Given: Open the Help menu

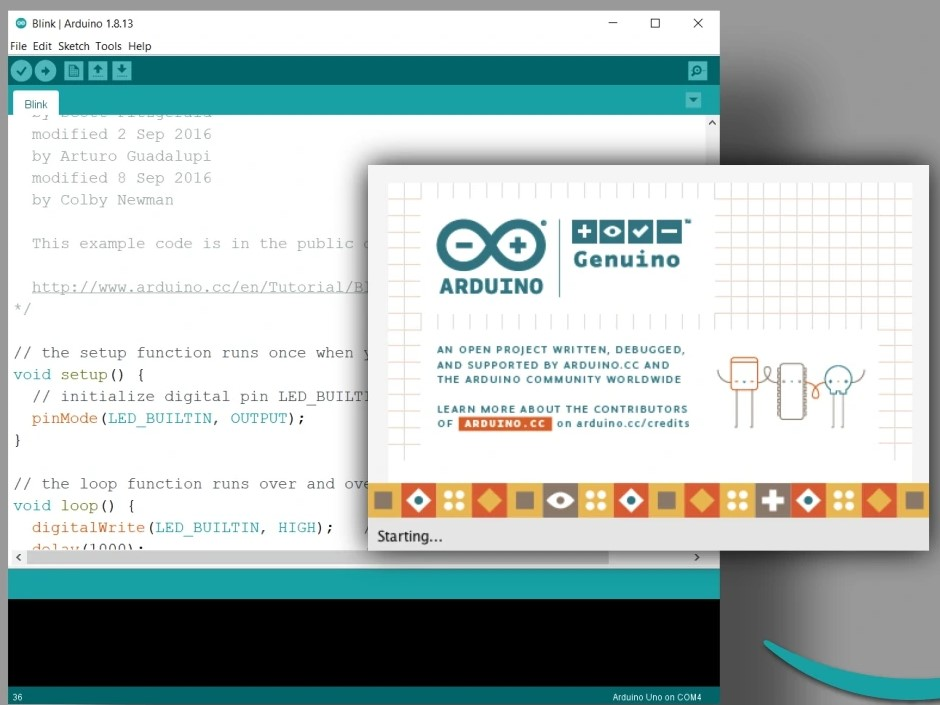Looking at the screenshot, I should click(140, 46).
